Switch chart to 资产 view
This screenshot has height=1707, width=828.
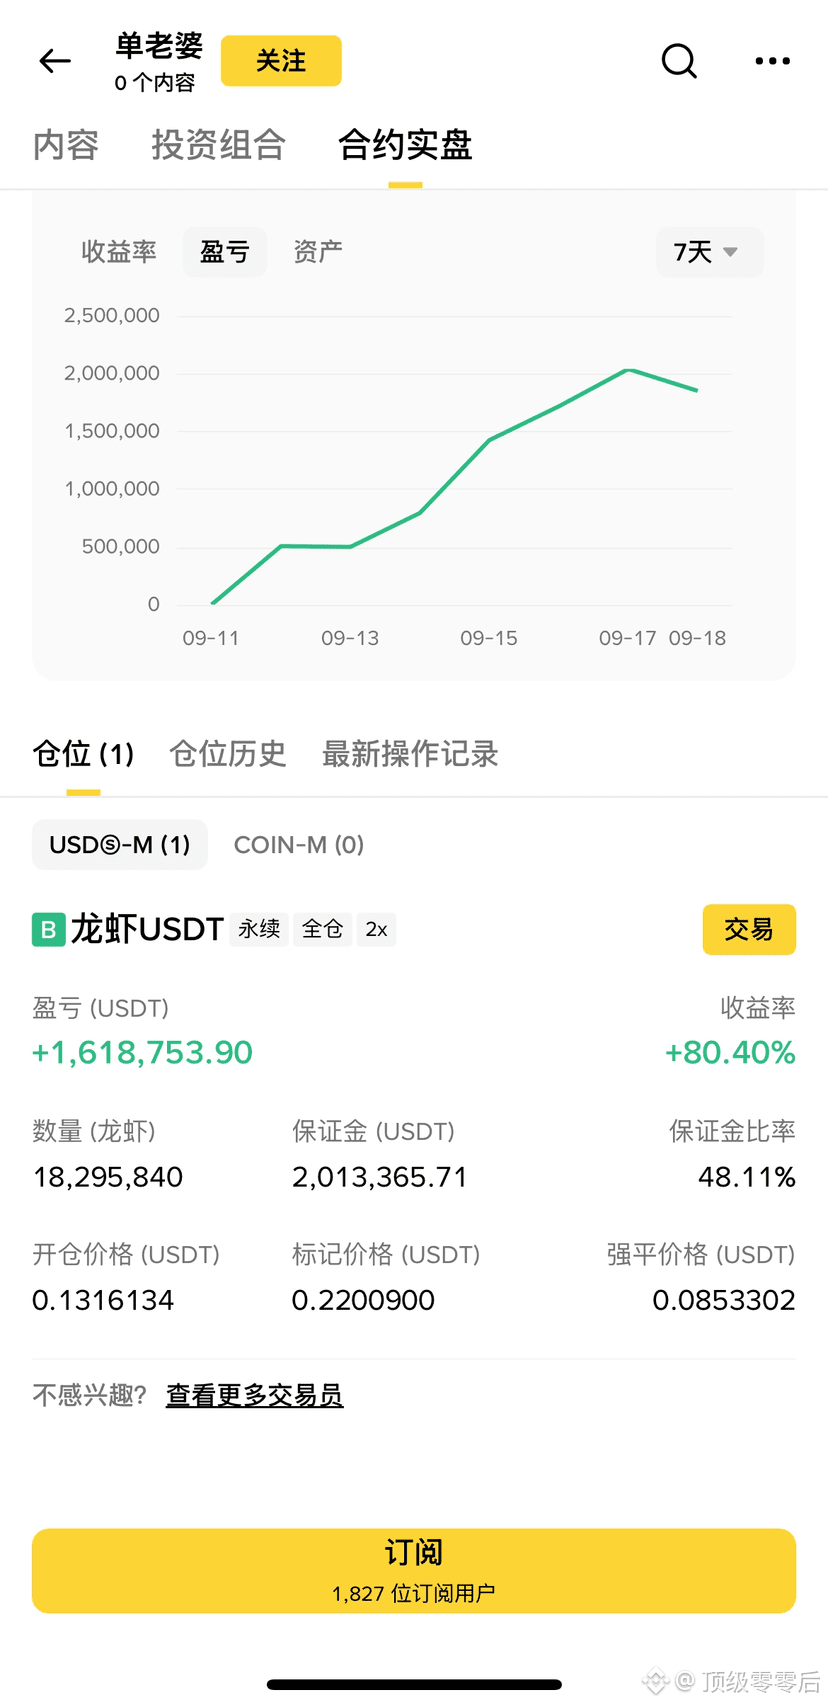[318, 252]
